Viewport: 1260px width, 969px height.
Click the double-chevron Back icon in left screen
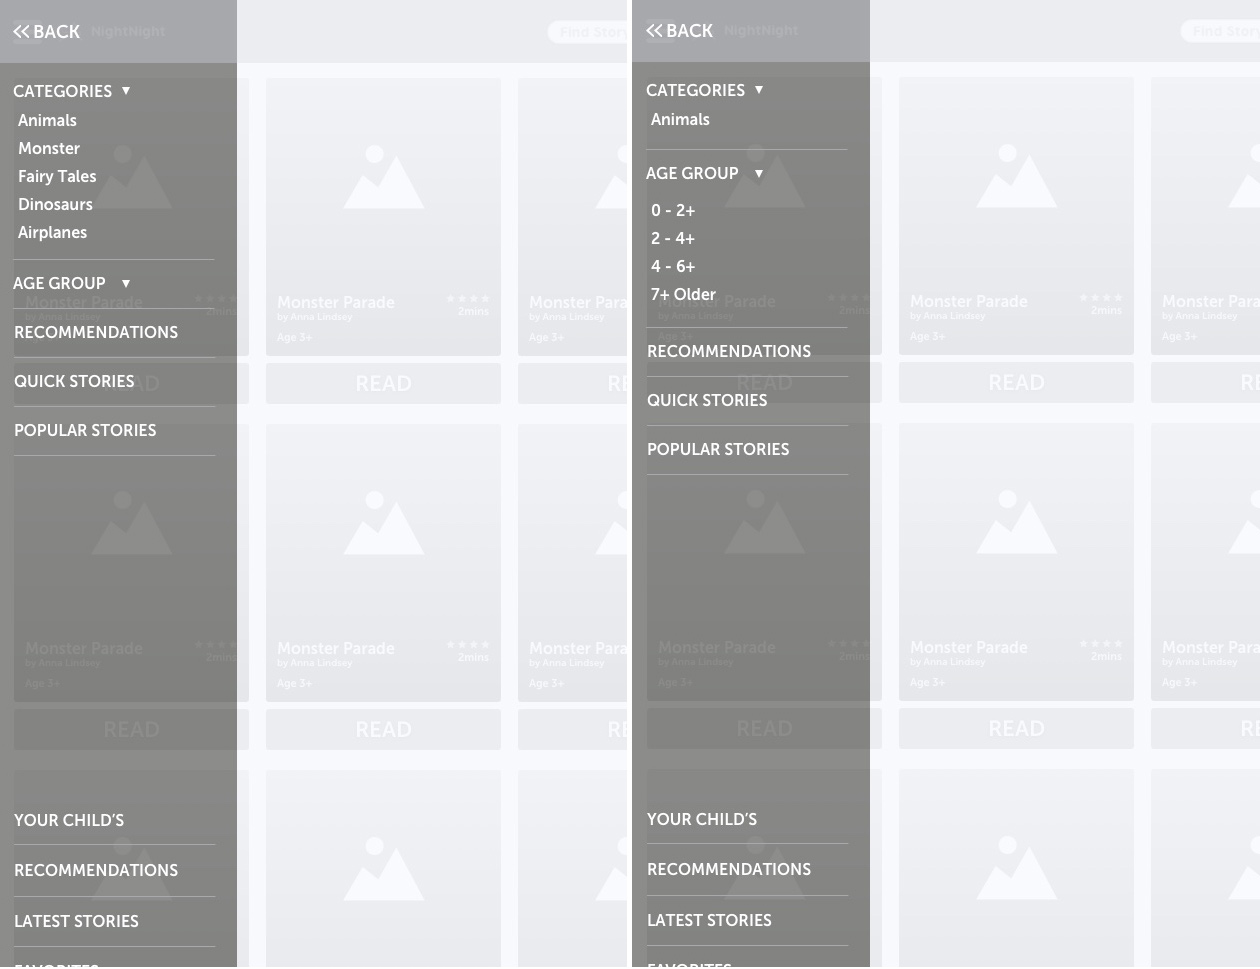click(21, 32)
